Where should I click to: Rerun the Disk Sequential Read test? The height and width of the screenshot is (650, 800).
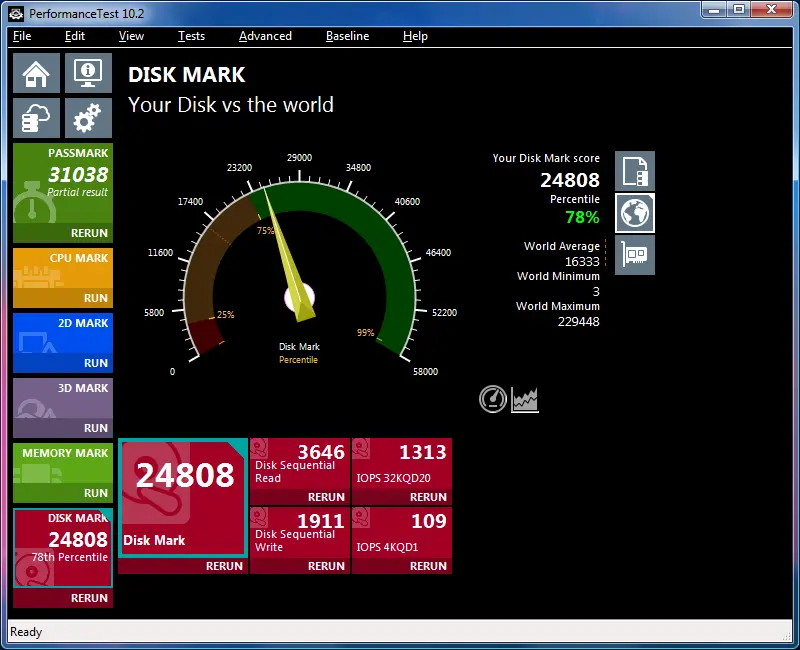327,497
